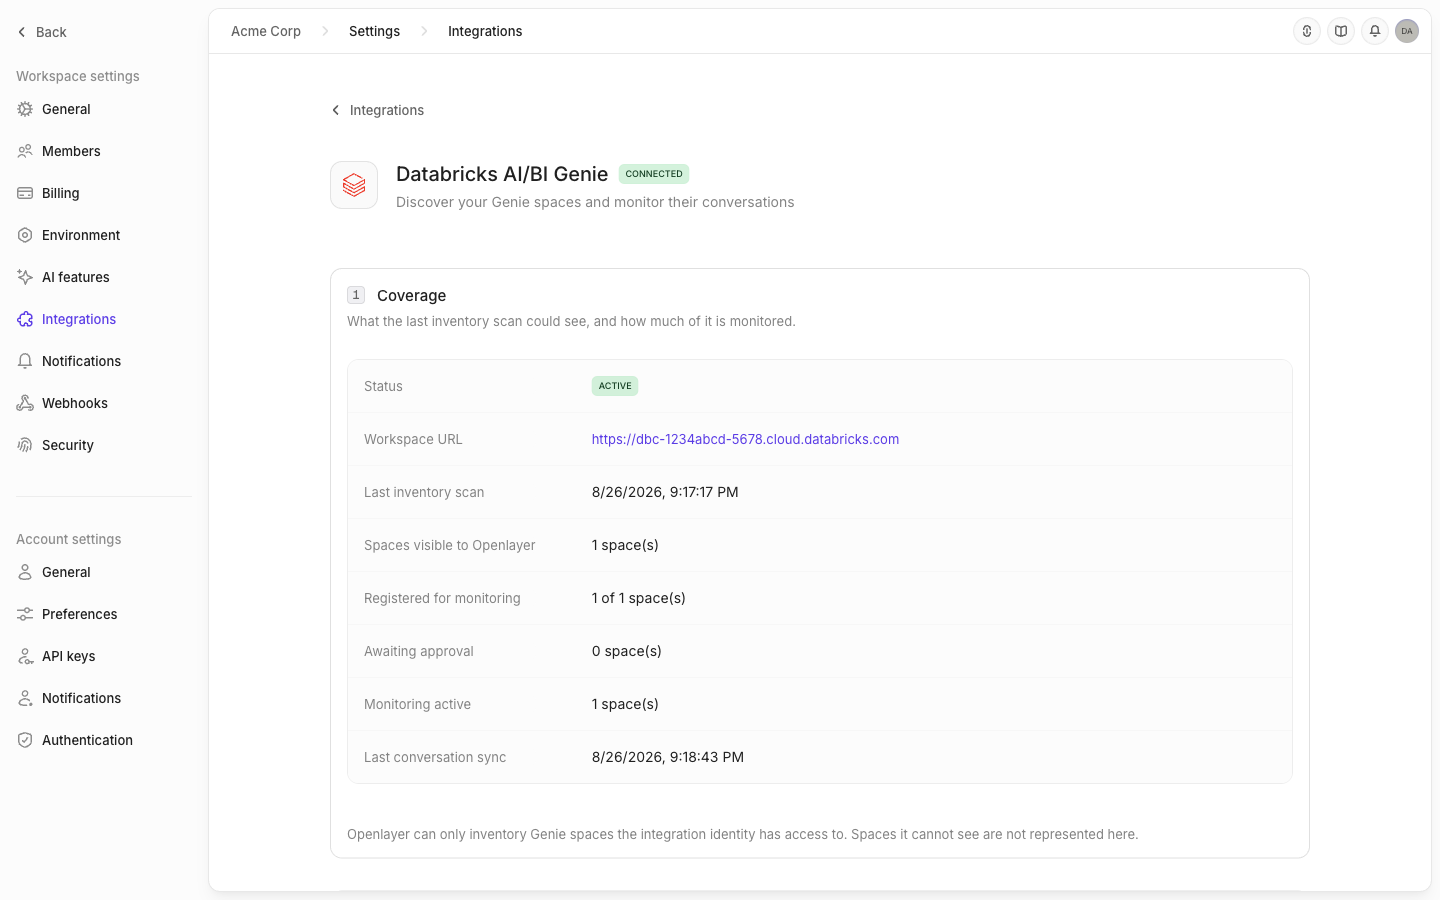The height and width of the screenshot is (900, 1440).
Task: Click the '1 of 1 space(s)' value
Action: coord(639,598)
